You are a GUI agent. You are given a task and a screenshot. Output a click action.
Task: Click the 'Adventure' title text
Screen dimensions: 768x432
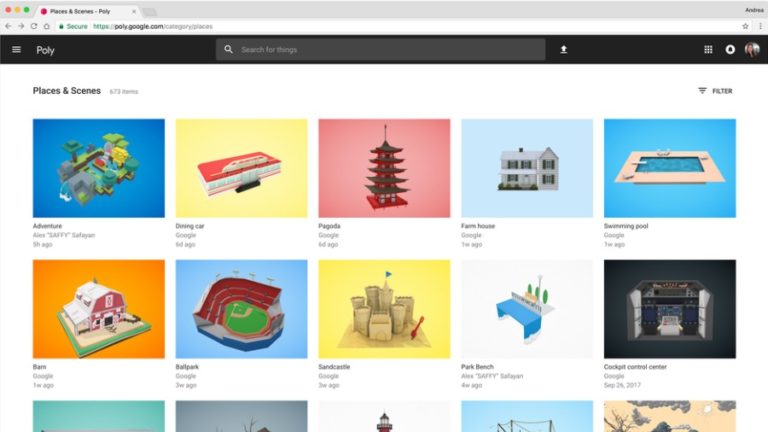pyautogui.click(x=48, y=226)
